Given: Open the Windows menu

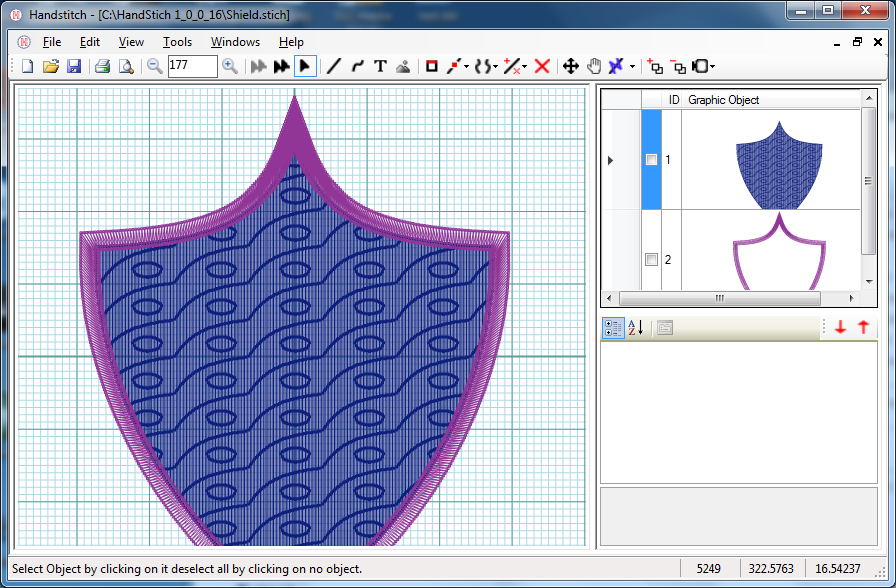Looking at the screenshot, I should (x=235, y=42).
